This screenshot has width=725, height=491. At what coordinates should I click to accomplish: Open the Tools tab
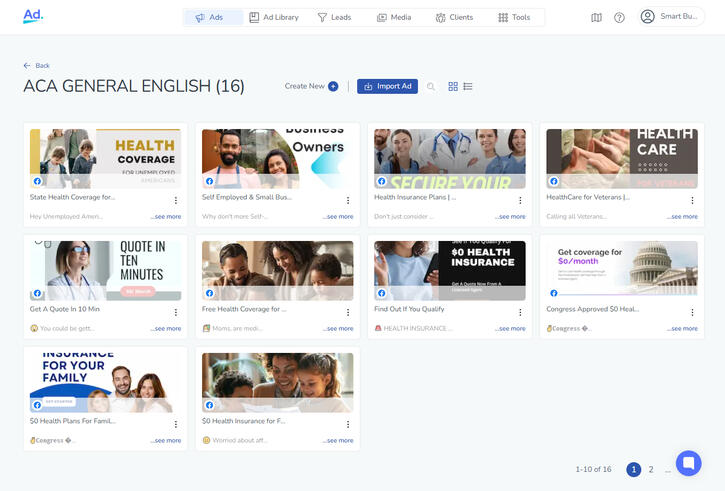514,17
